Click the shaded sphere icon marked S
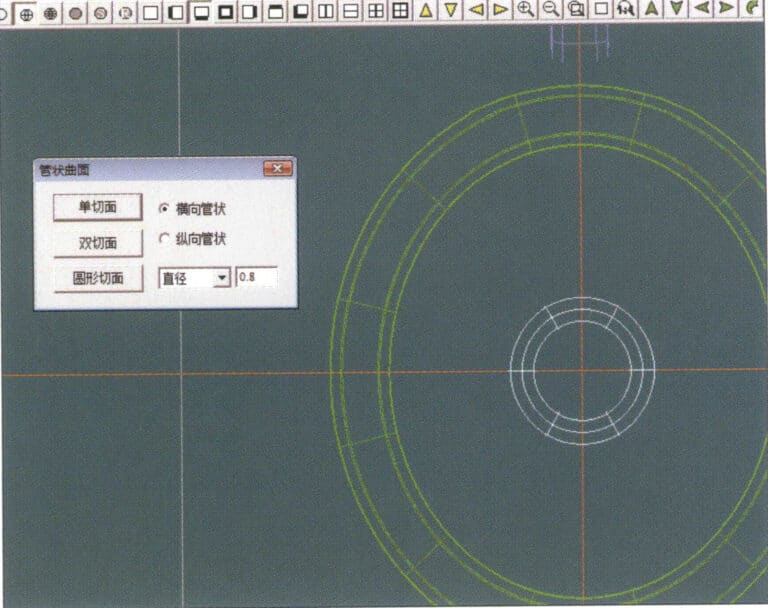Image resolution: width=768 pixels, height=608 pixels. pyautogui.click(x=100, y=13)
